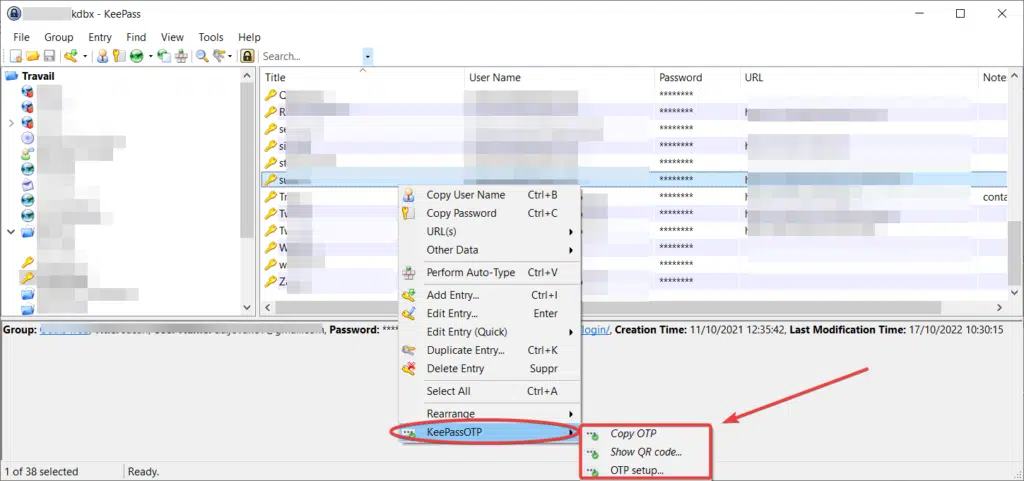Viewport: 1024px width, 481px height.
Task: Click the Save database floppy icon
Action: [x=49, y=57]
